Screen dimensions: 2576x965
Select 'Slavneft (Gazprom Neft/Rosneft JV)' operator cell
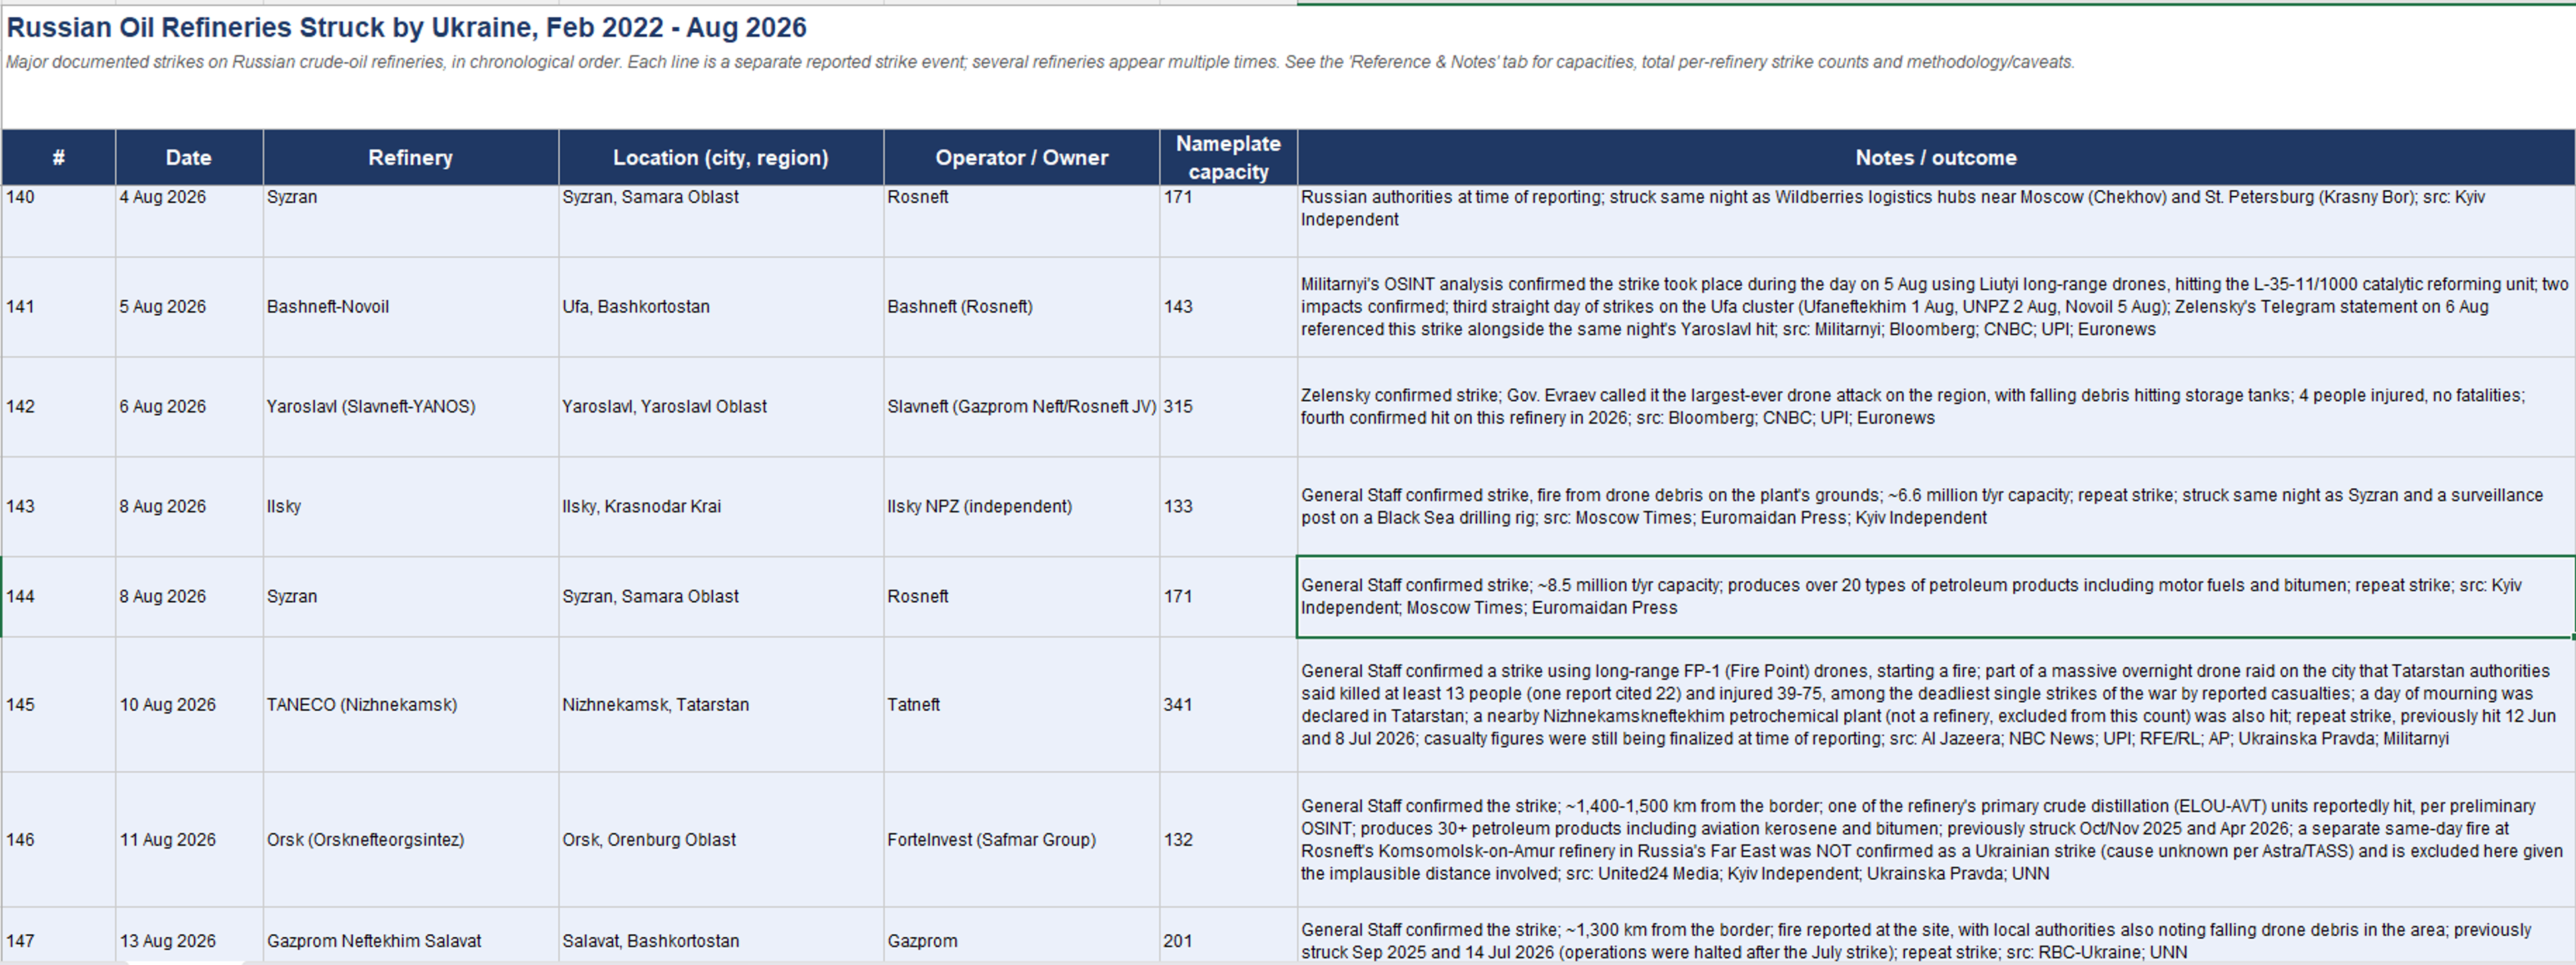click(x=1022, y=407)
